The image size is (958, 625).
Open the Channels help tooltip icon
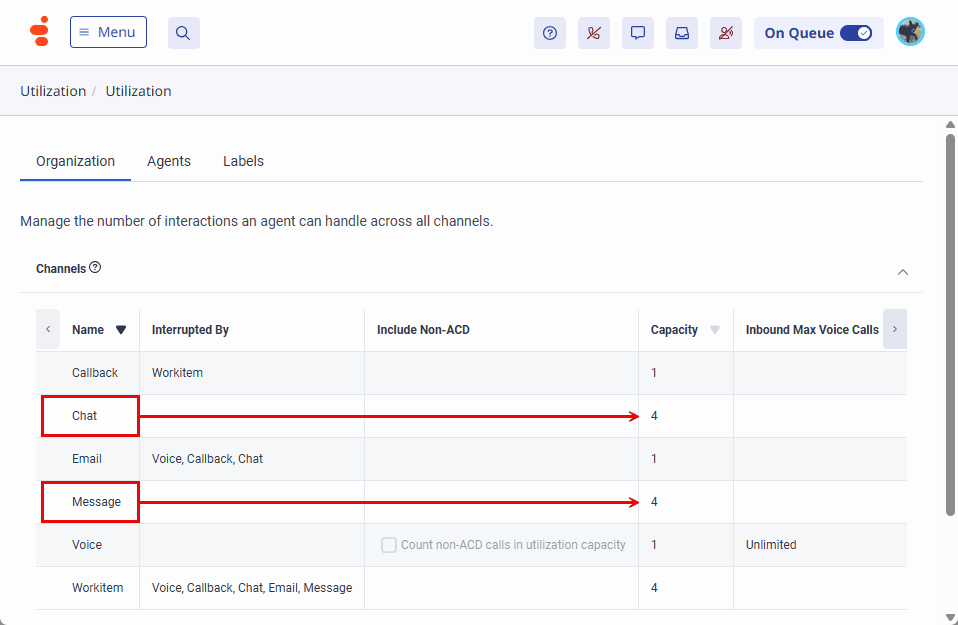[x=95, y=266]
